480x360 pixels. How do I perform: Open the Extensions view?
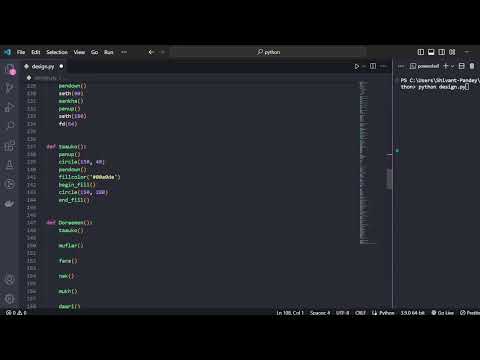[x=10, y=146]
